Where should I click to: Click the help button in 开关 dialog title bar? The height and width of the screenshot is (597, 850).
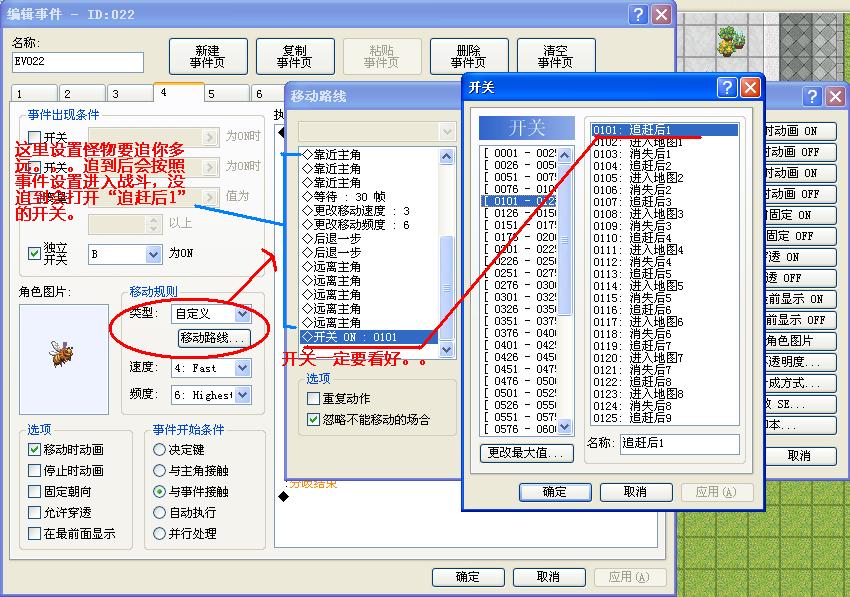(x=727, y=87)
